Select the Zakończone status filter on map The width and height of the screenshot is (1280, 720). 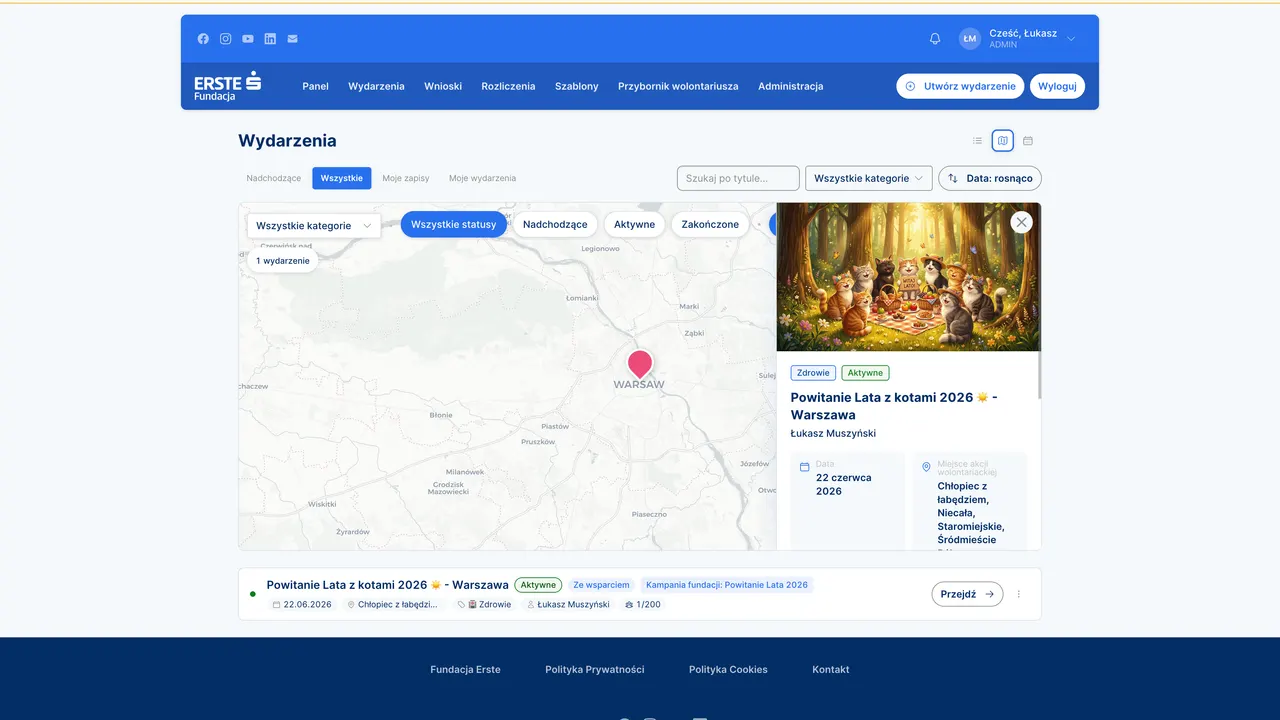click(710, 224)
